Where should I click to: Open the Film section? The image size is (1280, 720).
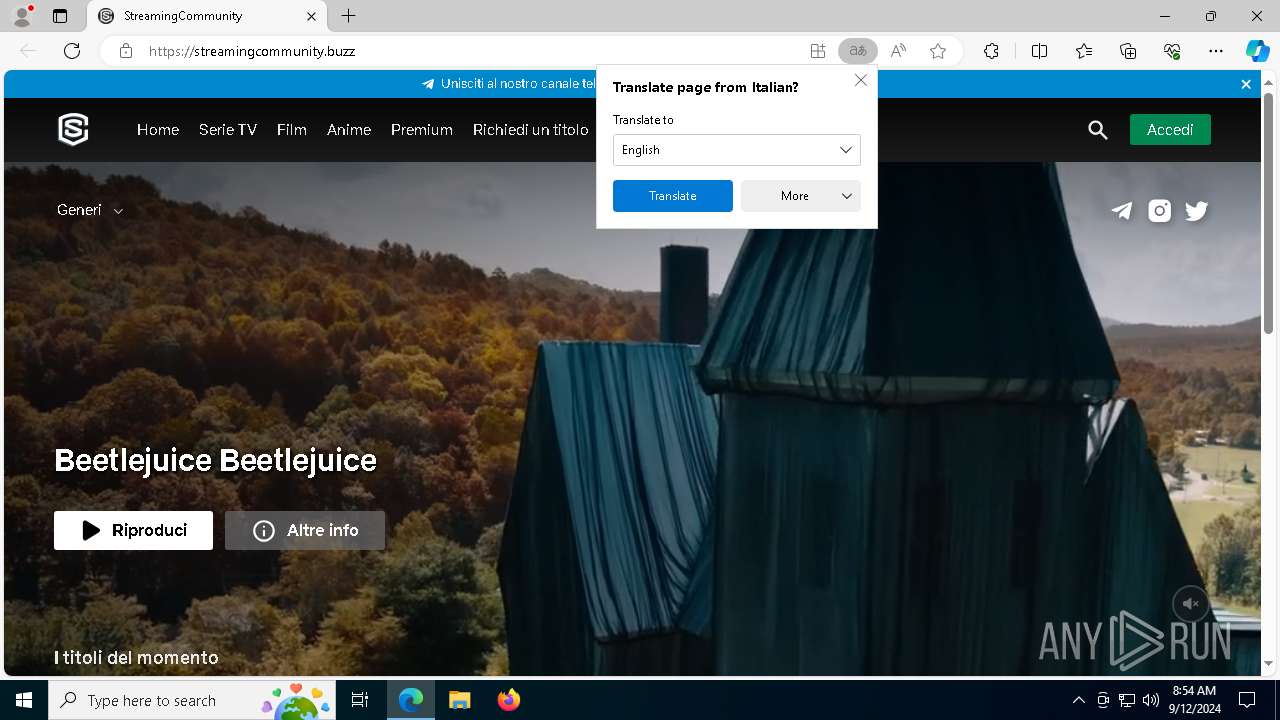(292, 130)
